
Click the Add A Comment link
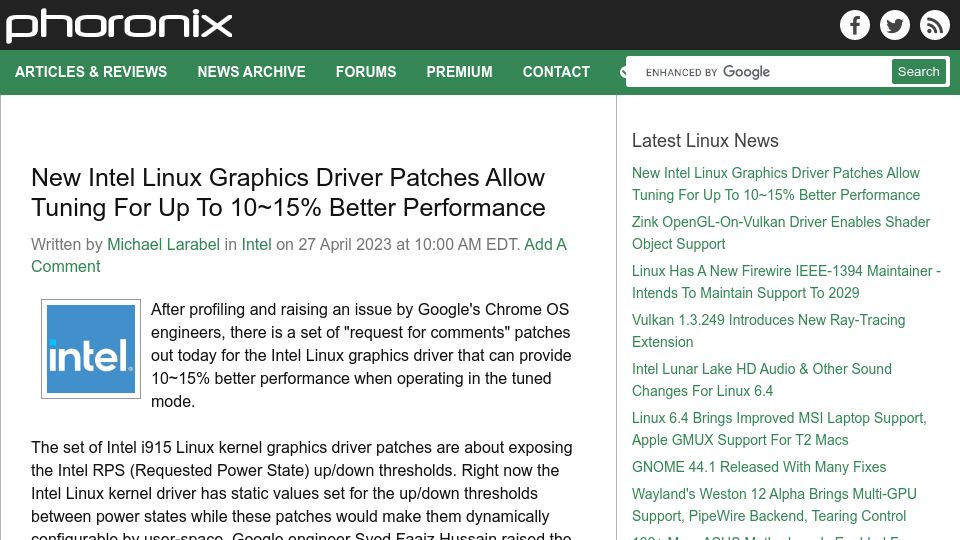[299, 255]
